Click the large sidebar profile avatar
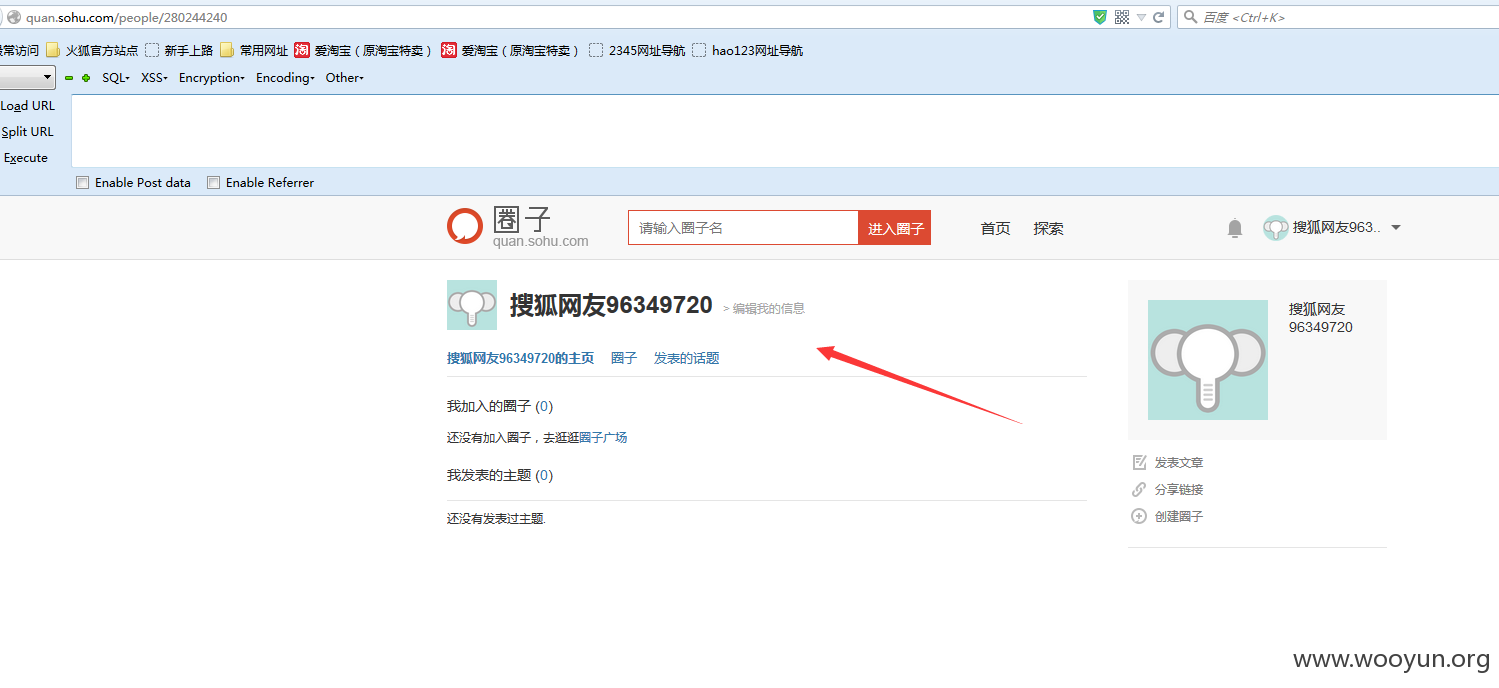The width and height of the screenshot is (1499, 688). coord(1208,360)
